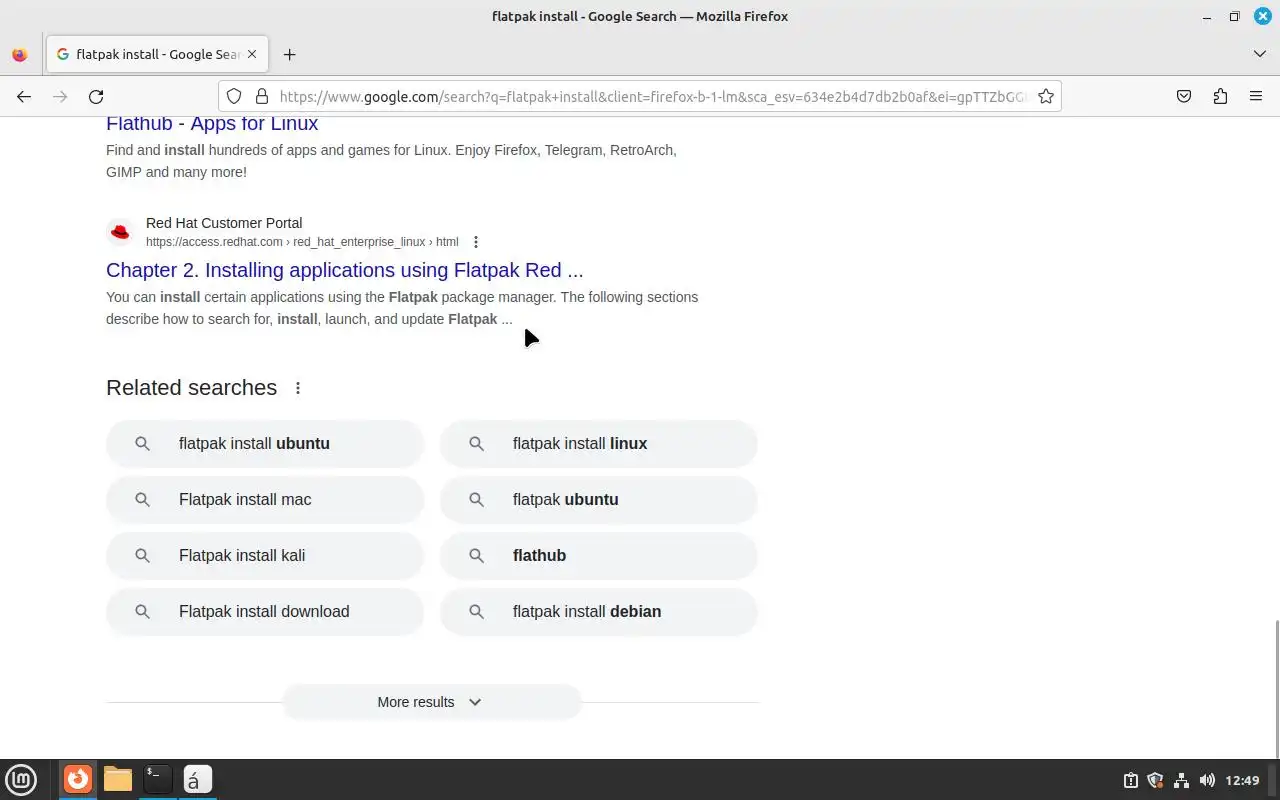Click Red Hat Customer Portal favicon
Screen dimensions: 1280x800
[120, 232]
